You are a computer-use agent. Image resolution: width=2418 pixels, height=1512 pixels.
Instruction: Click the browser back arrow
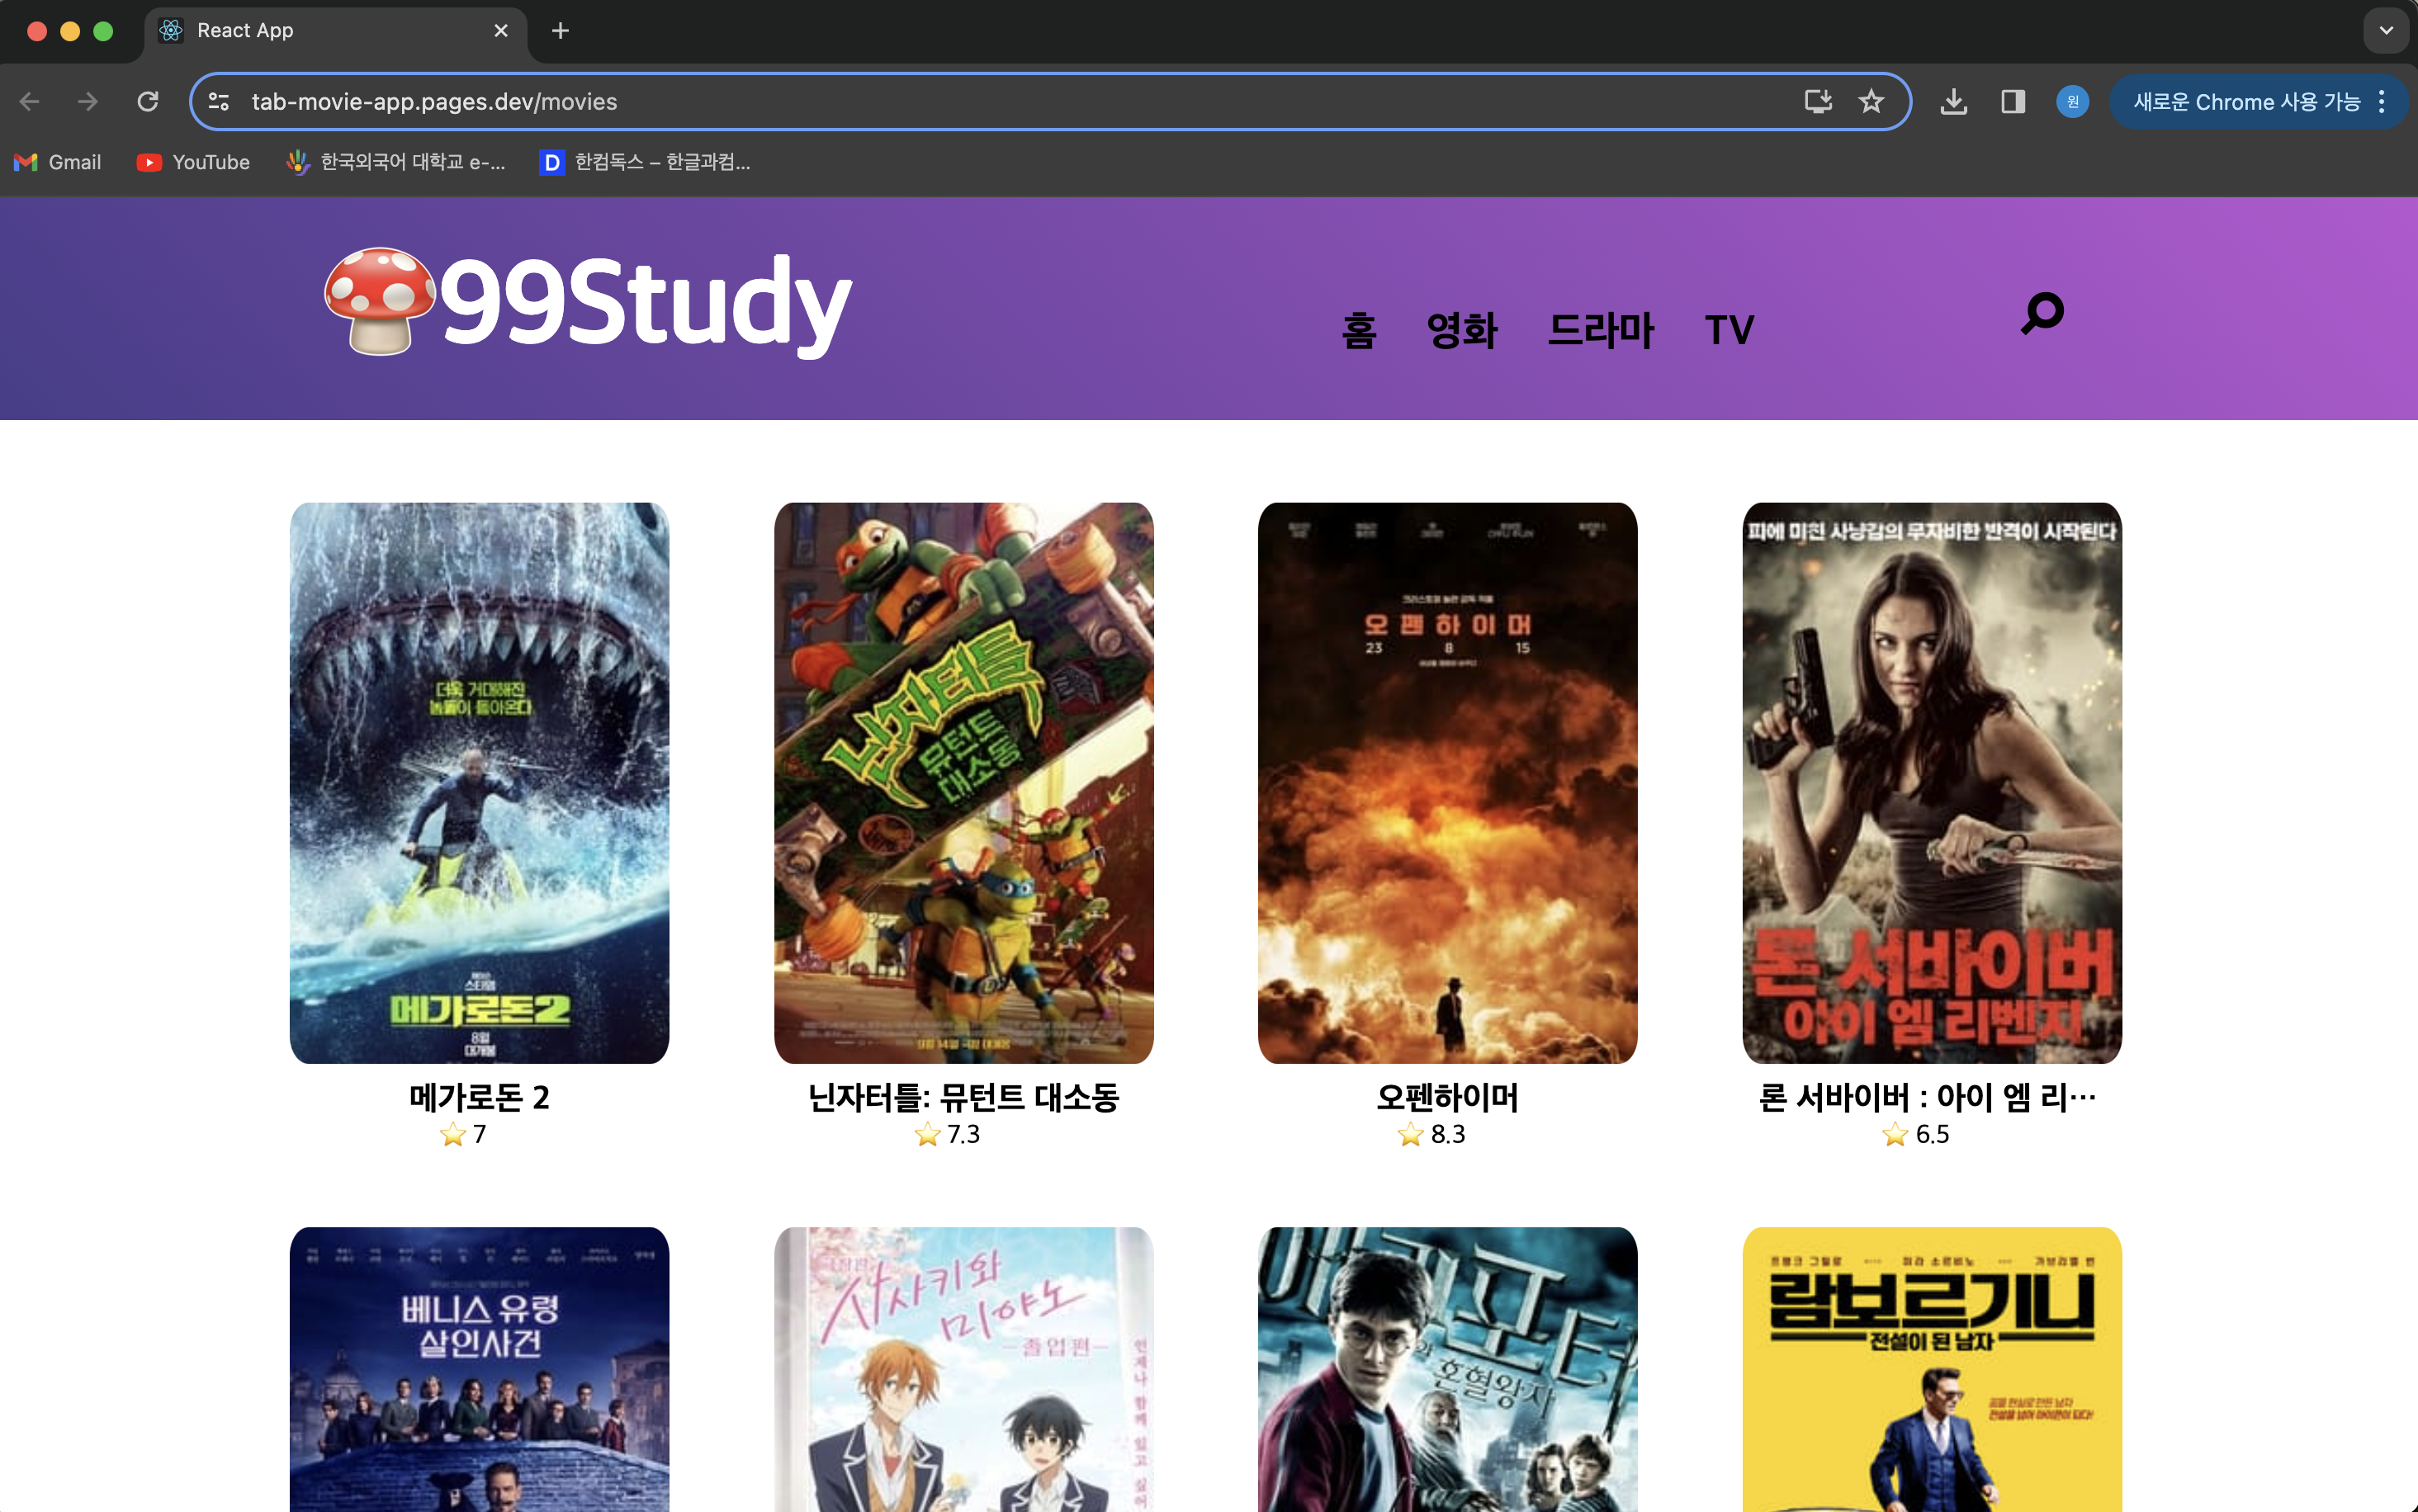(x=29, y=101)
